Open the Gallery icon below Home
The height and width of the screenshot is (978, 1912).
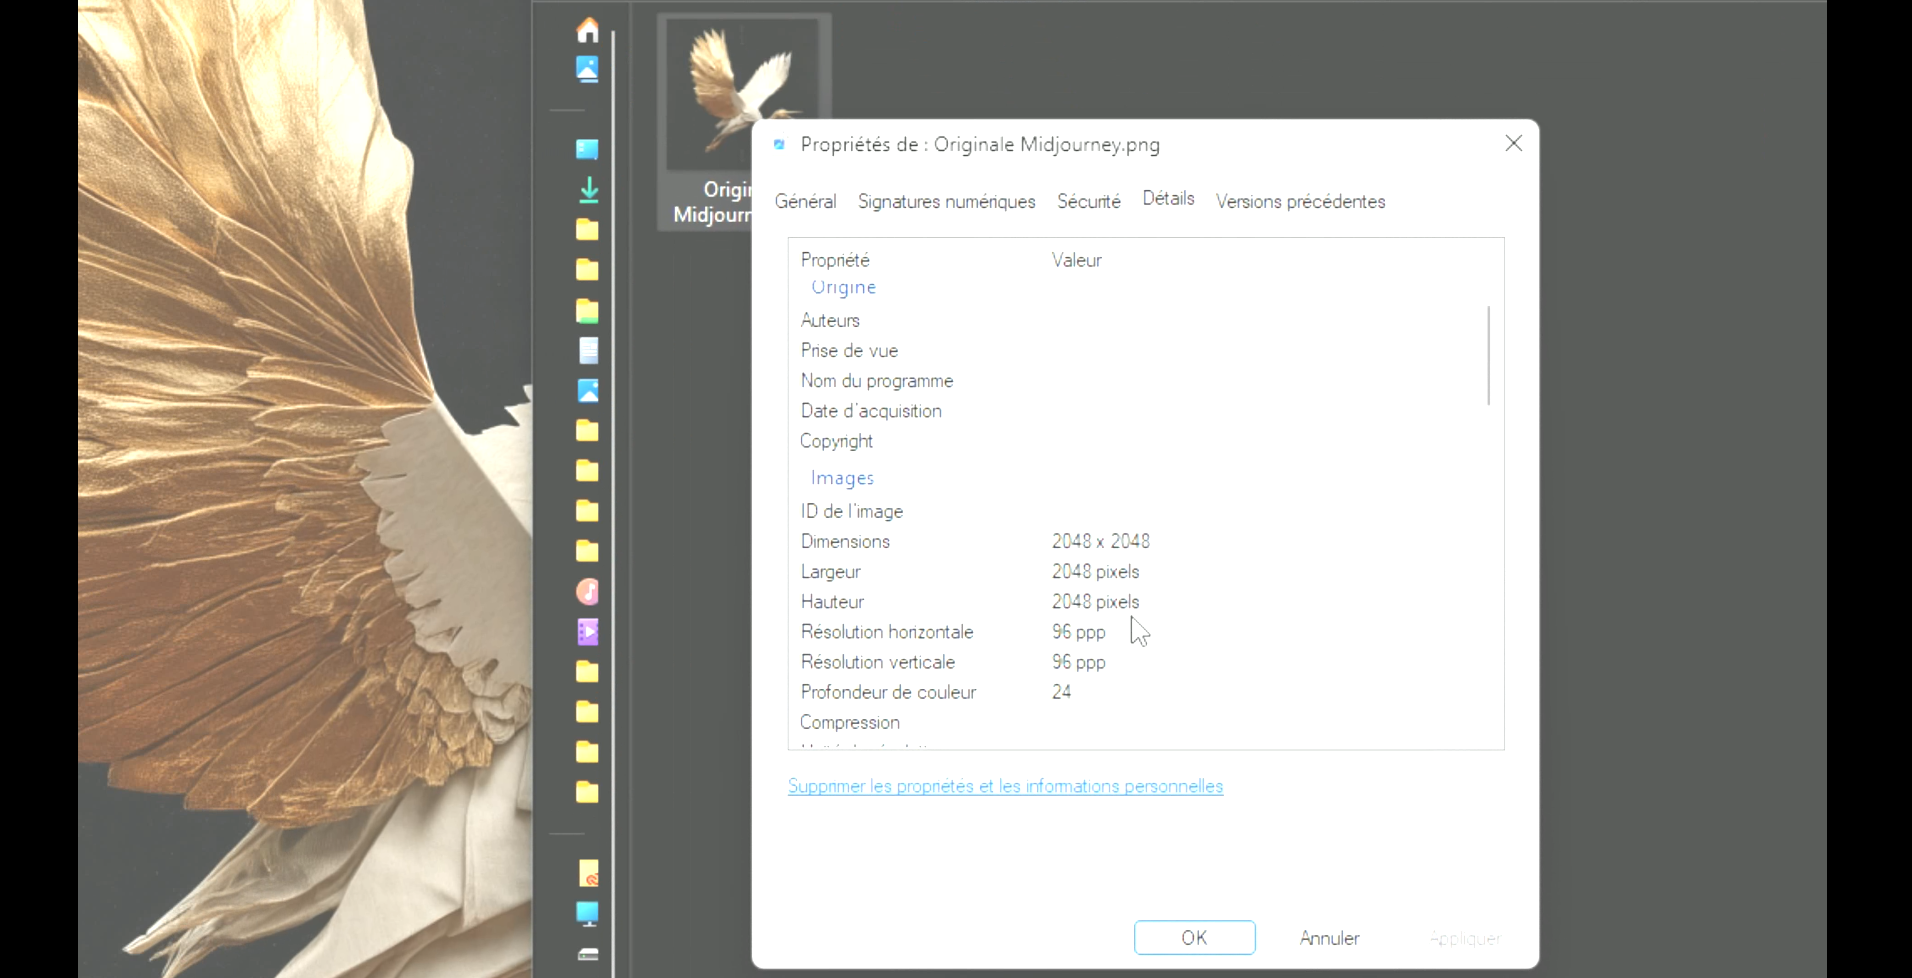click(588, 69)
